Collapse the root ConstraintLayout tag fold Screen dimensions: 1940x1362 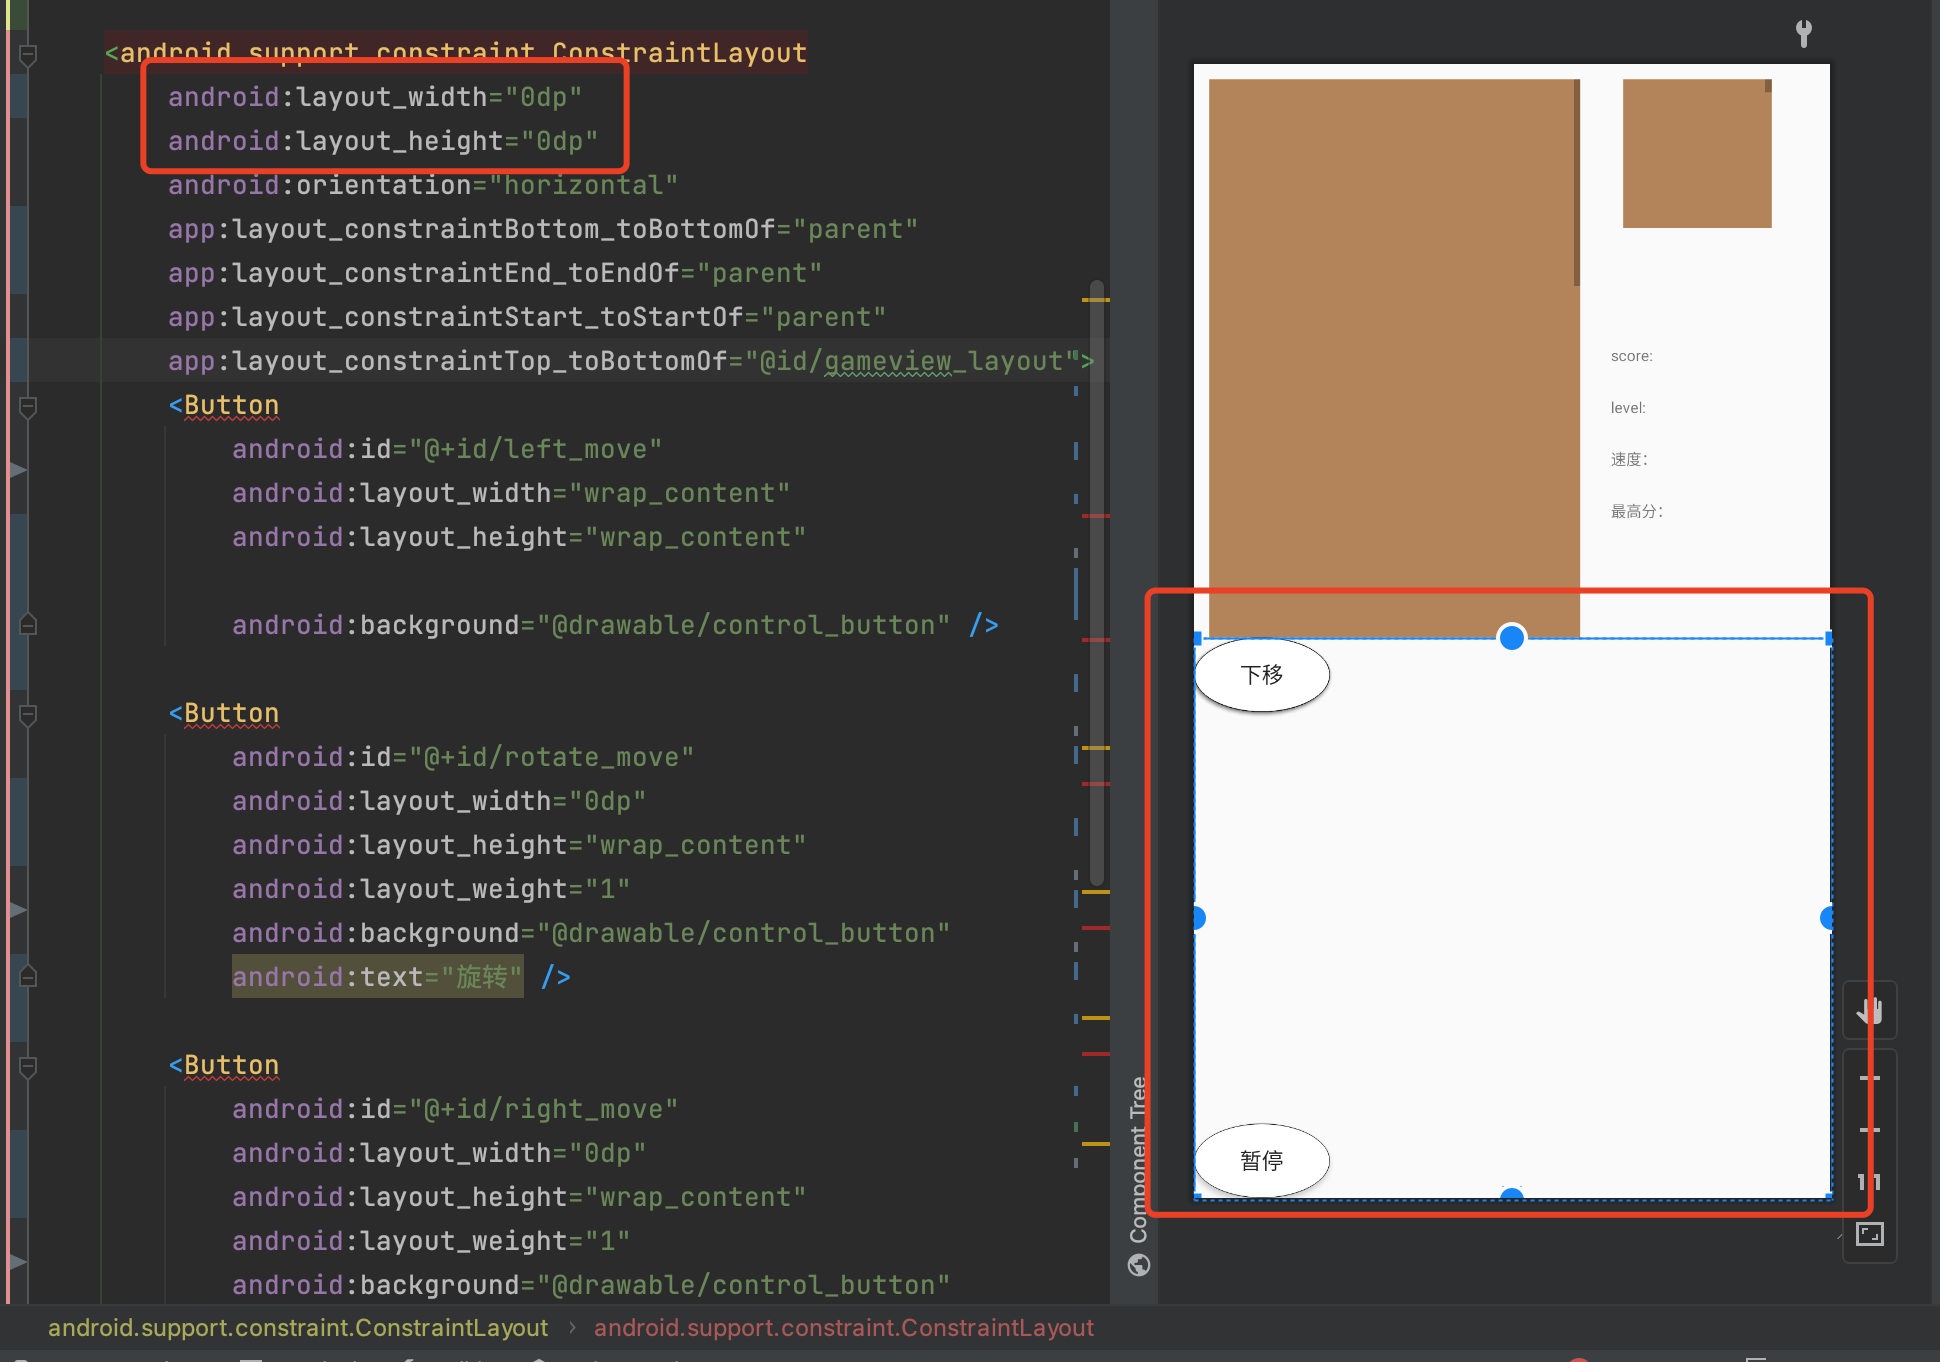28,55
